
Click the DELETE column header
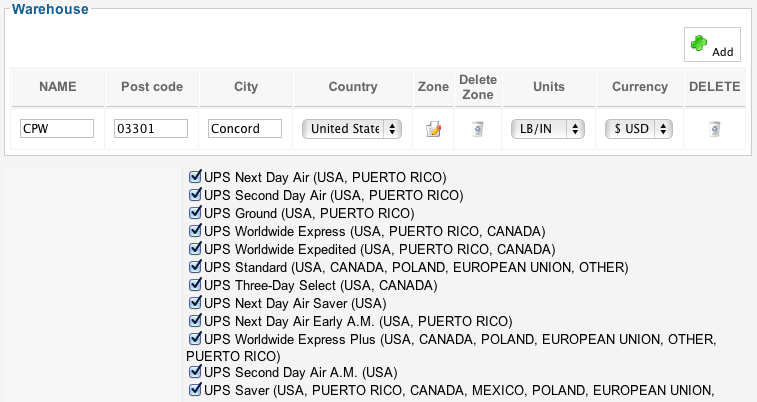pos(715,87)
